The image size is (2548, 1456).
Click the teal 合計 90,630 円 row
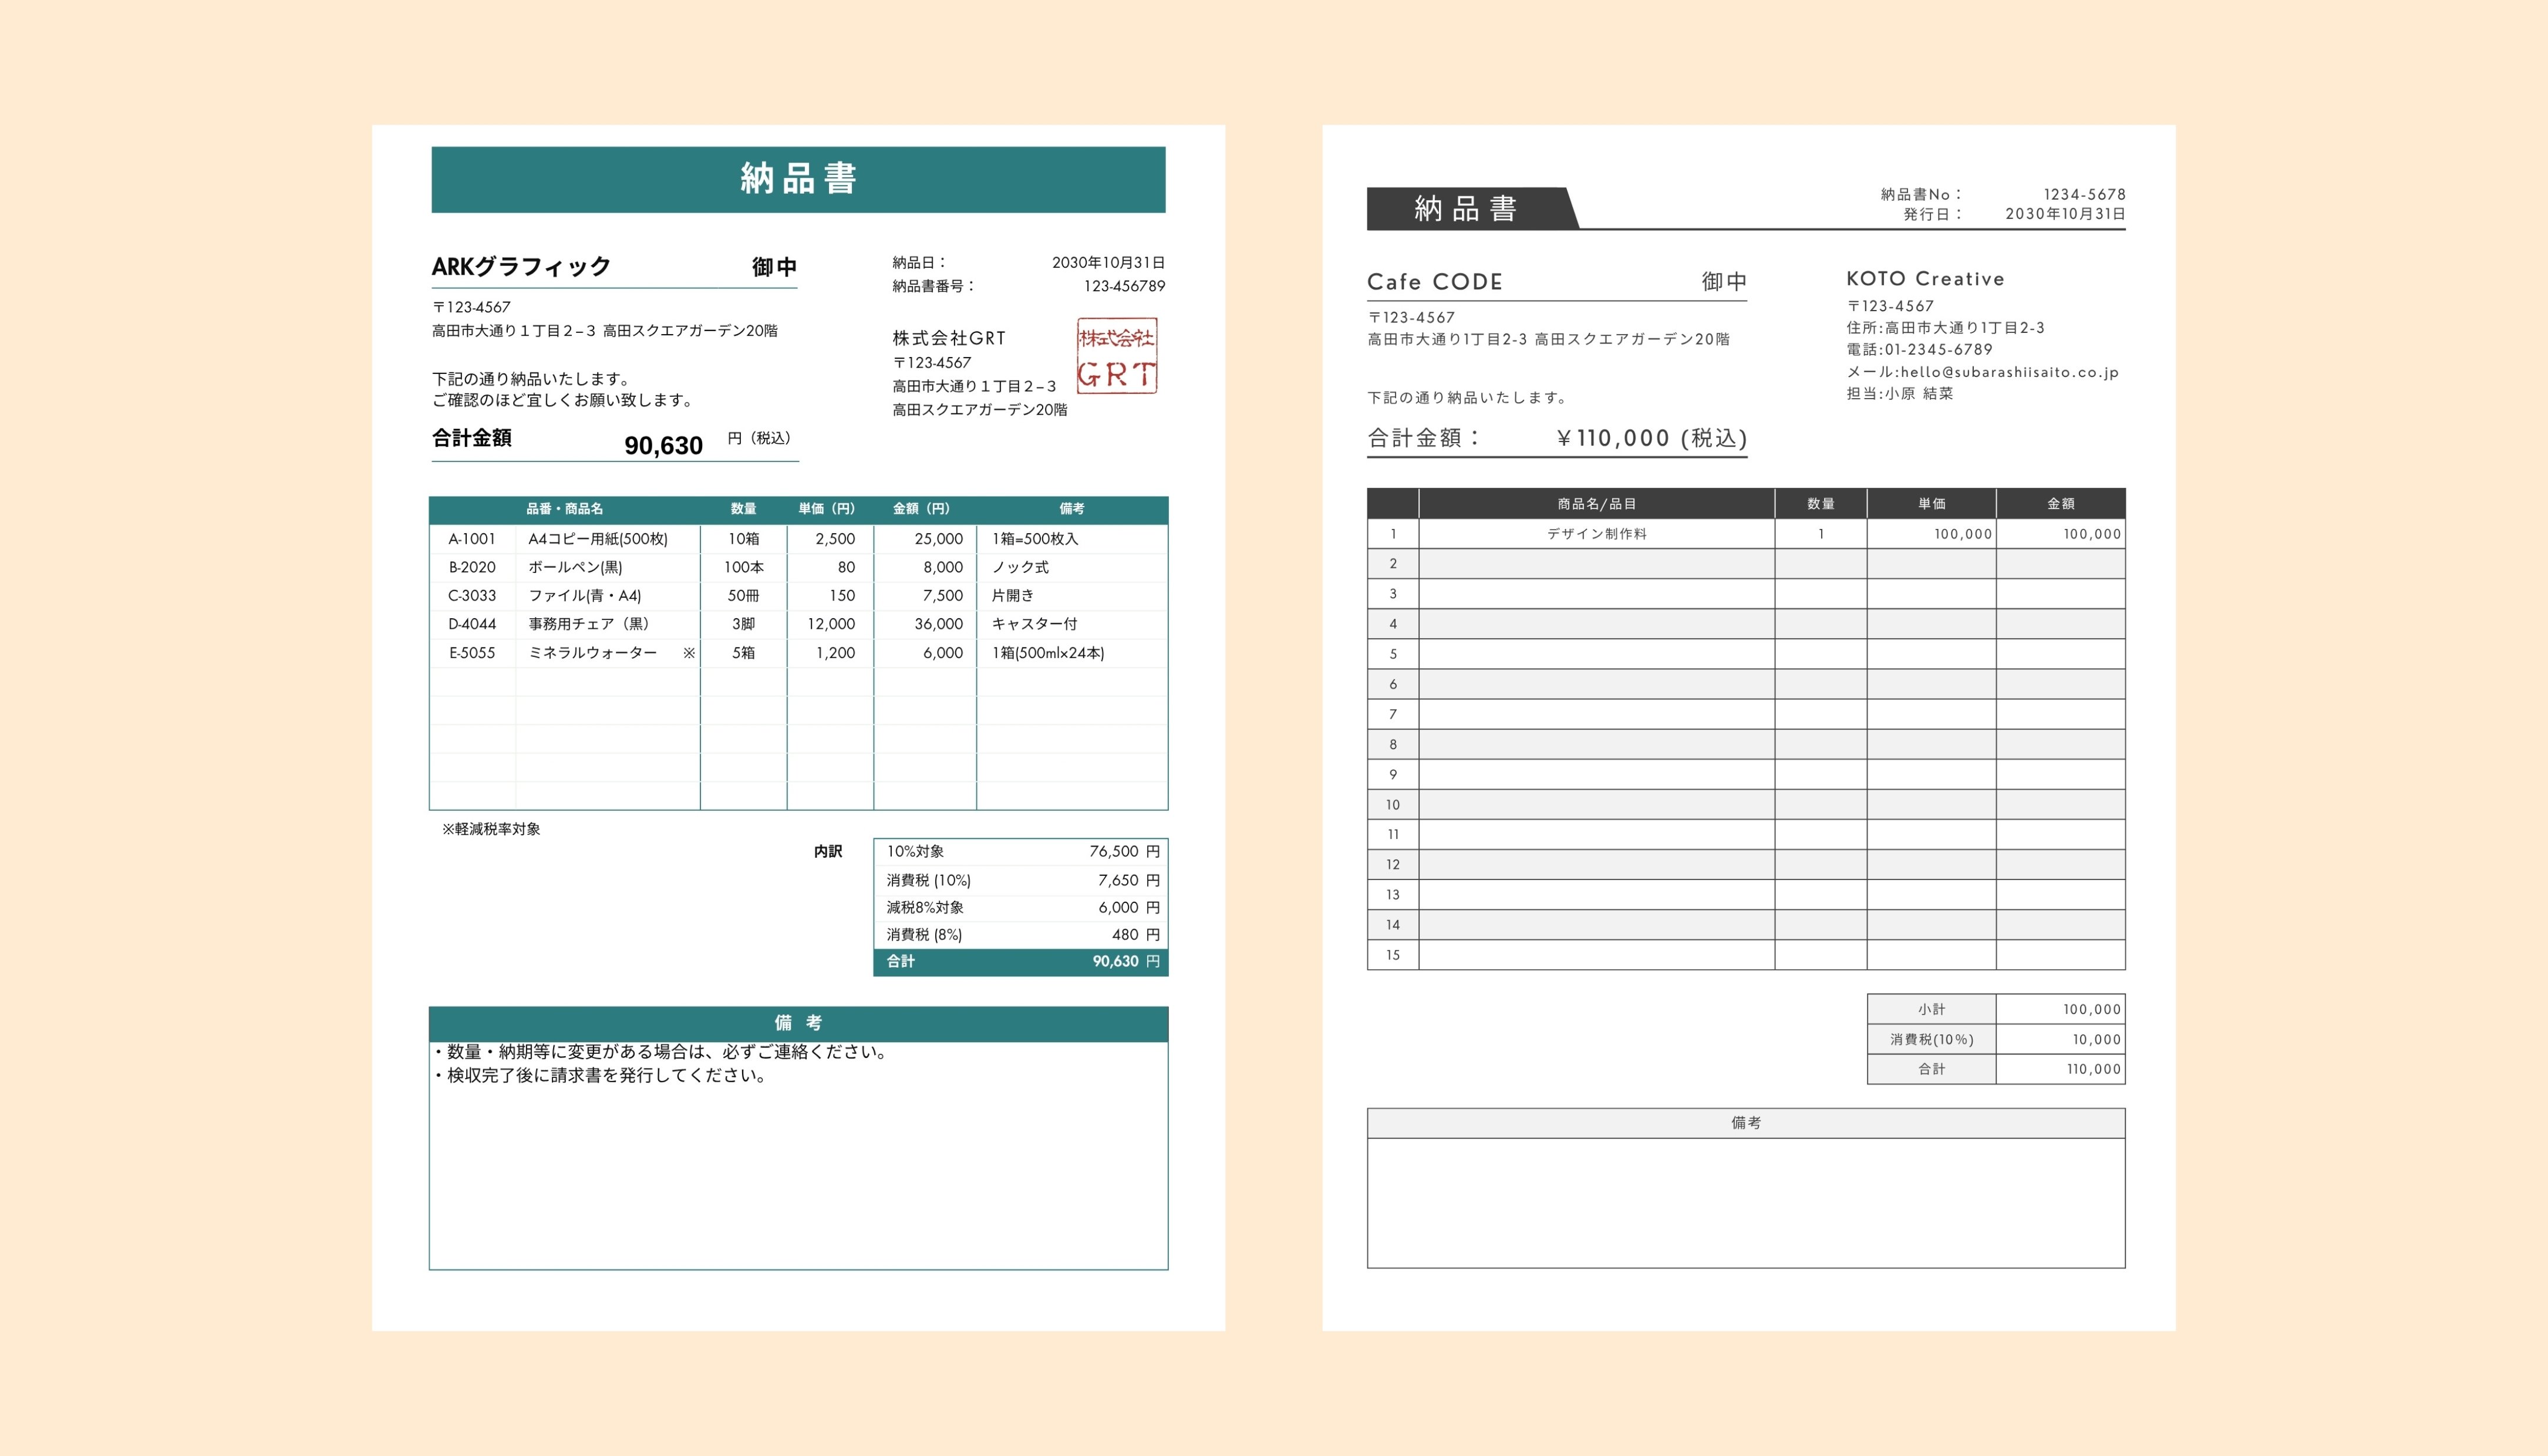[1021, 962]
